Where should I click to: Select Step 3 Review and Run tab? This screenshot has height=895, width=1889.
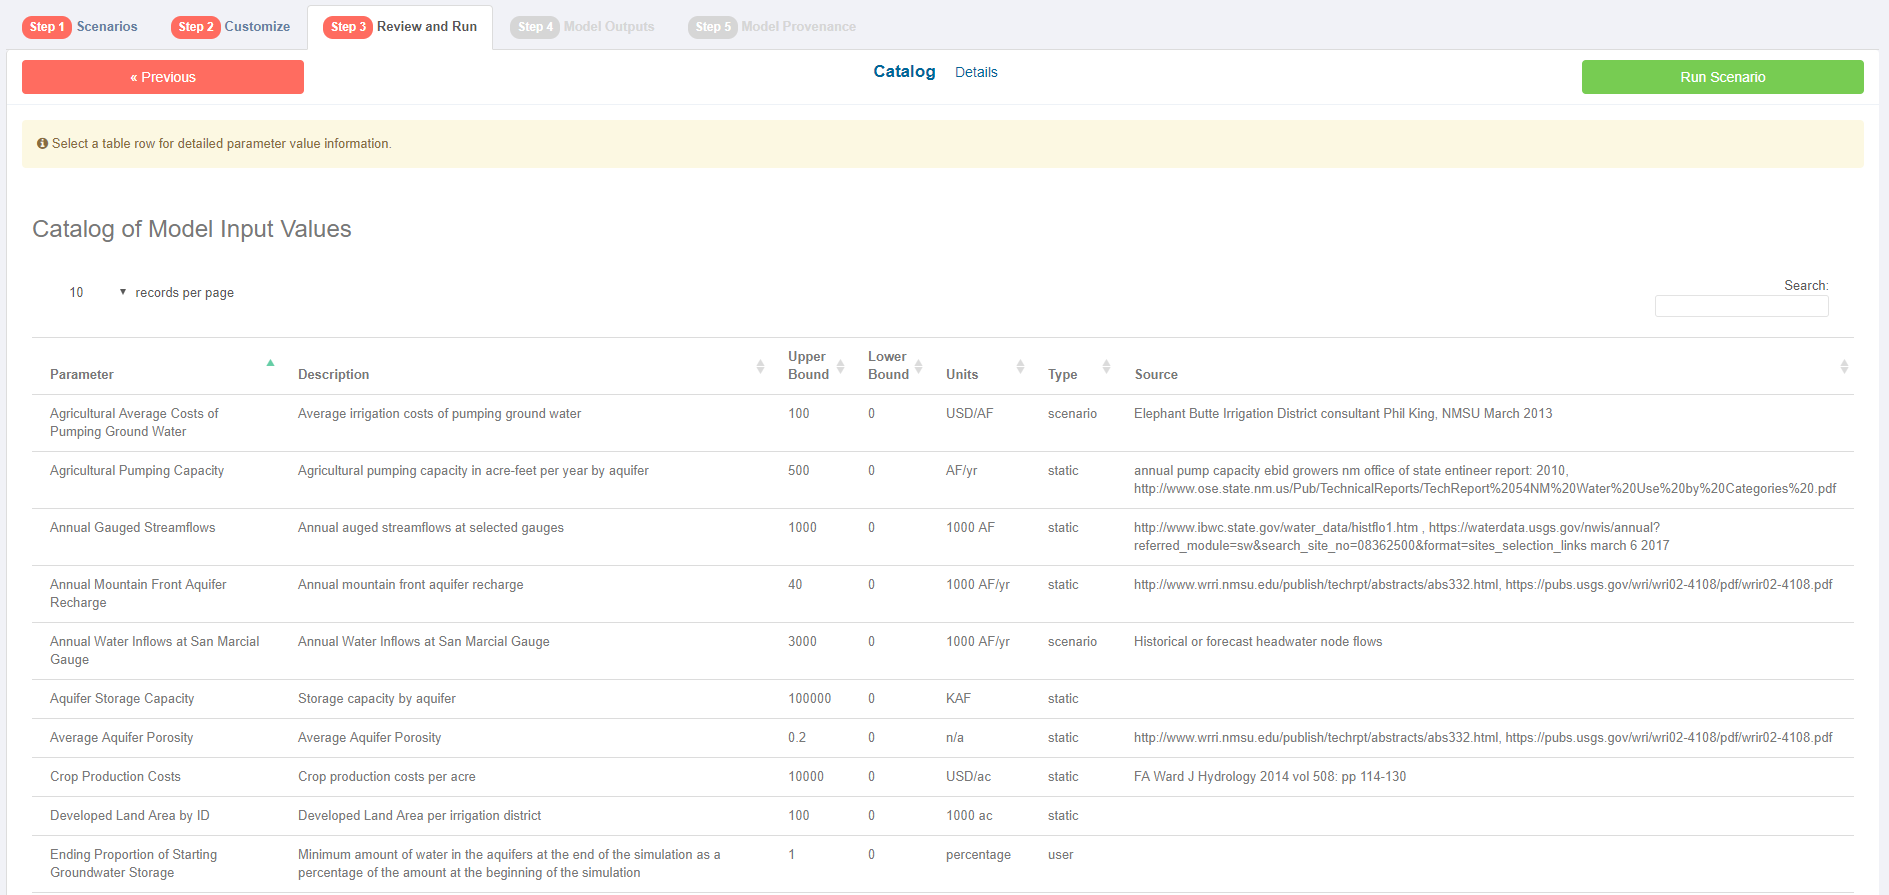(400, 27)
